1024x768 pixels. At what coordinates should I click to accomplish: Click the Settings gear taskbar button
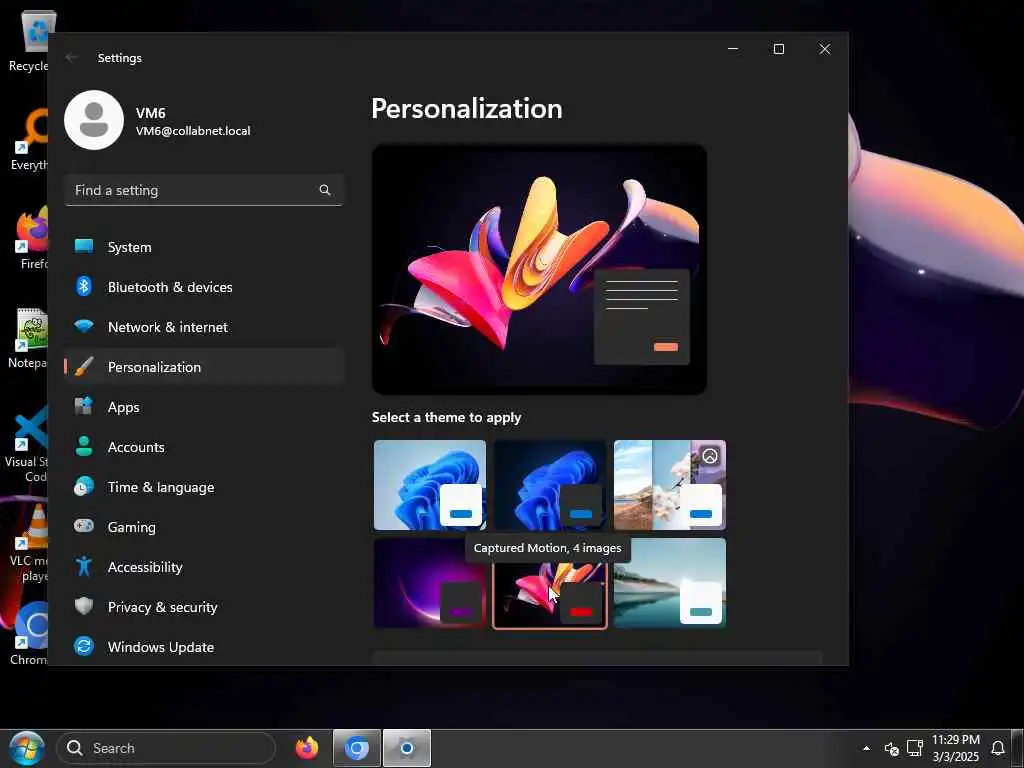[x=407, y=748]
